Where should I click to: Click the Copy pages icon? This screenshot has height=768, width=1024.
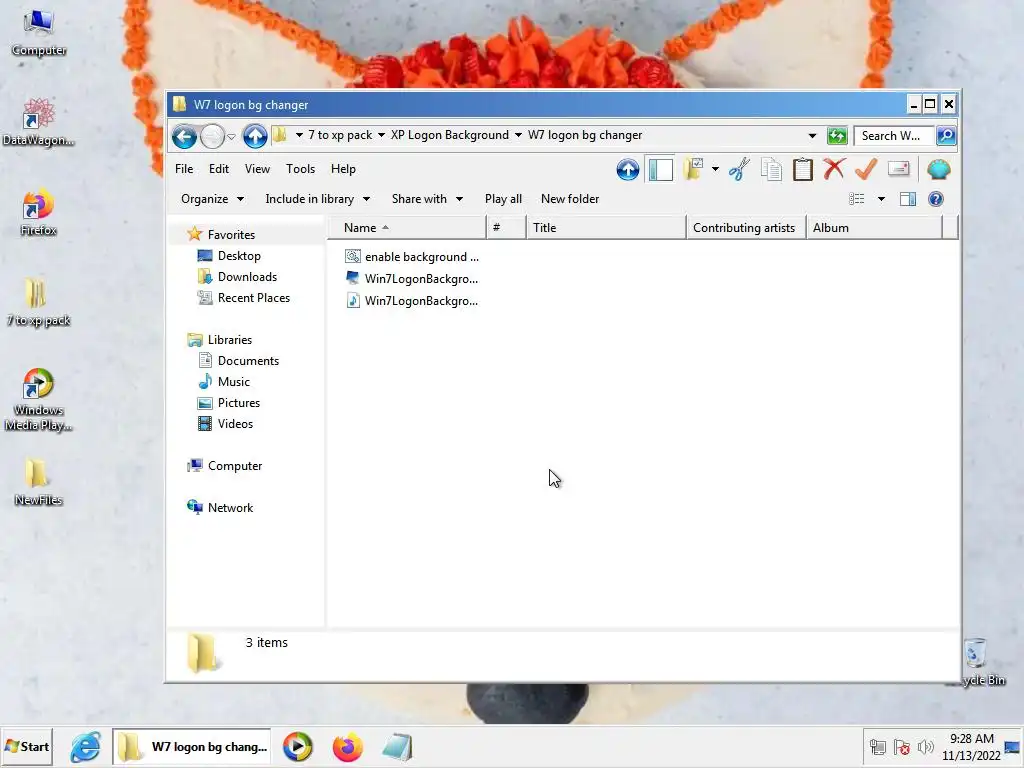[771, 169]
